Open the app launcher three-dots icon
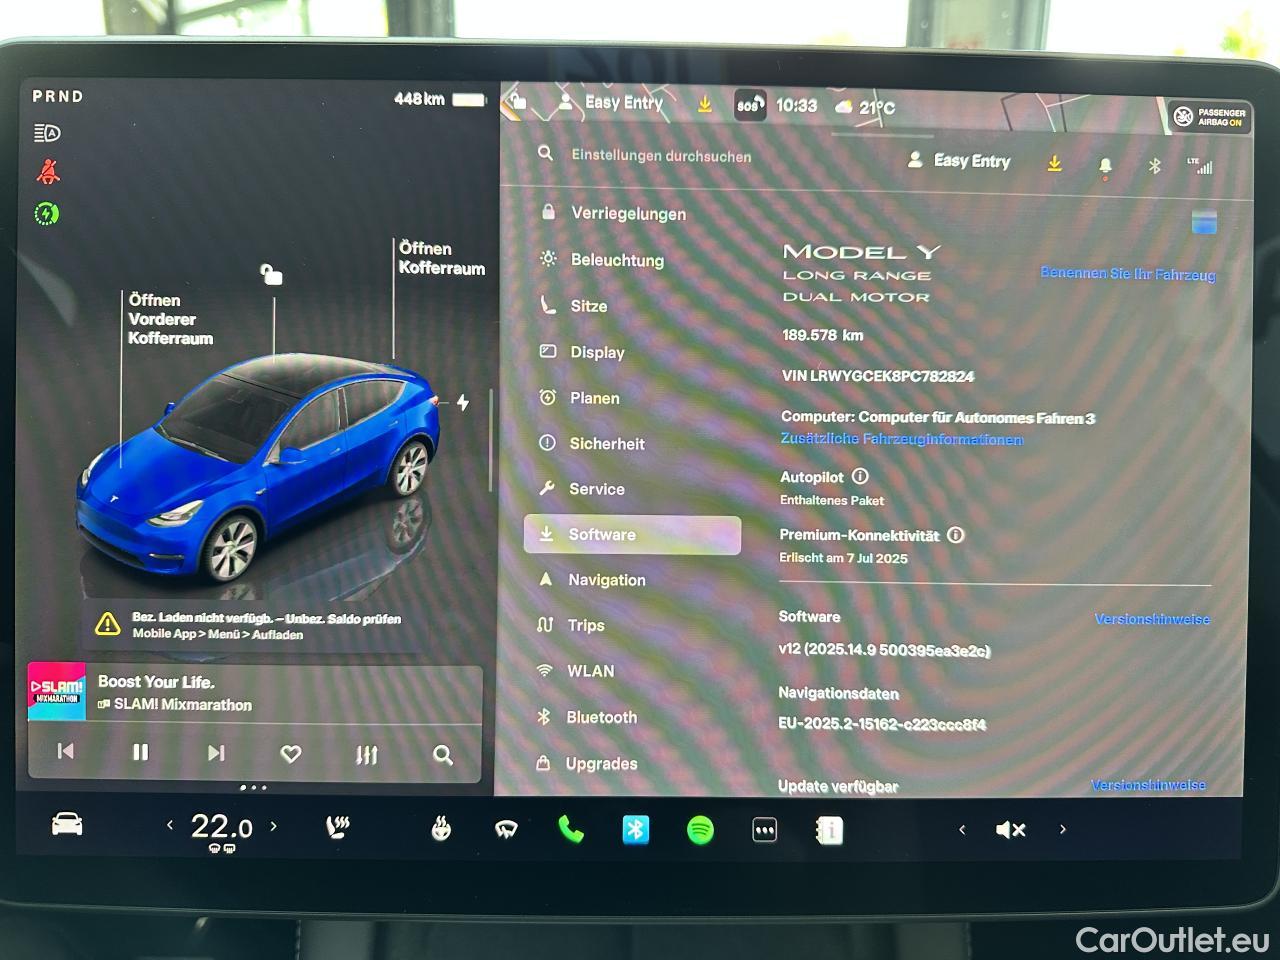Image resolution: width=1280 pixels, height=960 pixels. coord(765,831)
